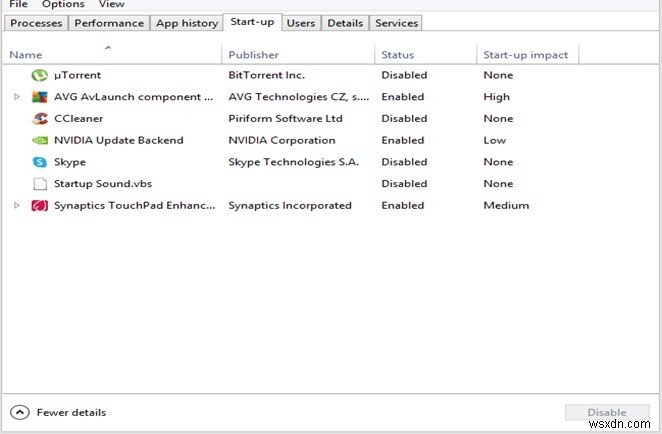
Task: Select the Synaptics TouchPad Enhanc... name
Action: point(134,205)
